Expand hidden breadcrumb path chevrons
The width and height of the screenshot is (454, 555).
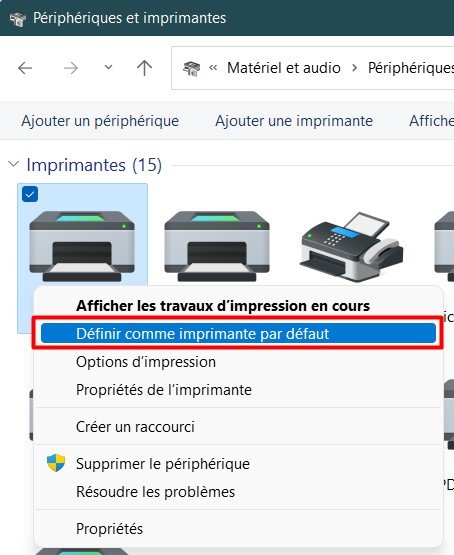213,67
